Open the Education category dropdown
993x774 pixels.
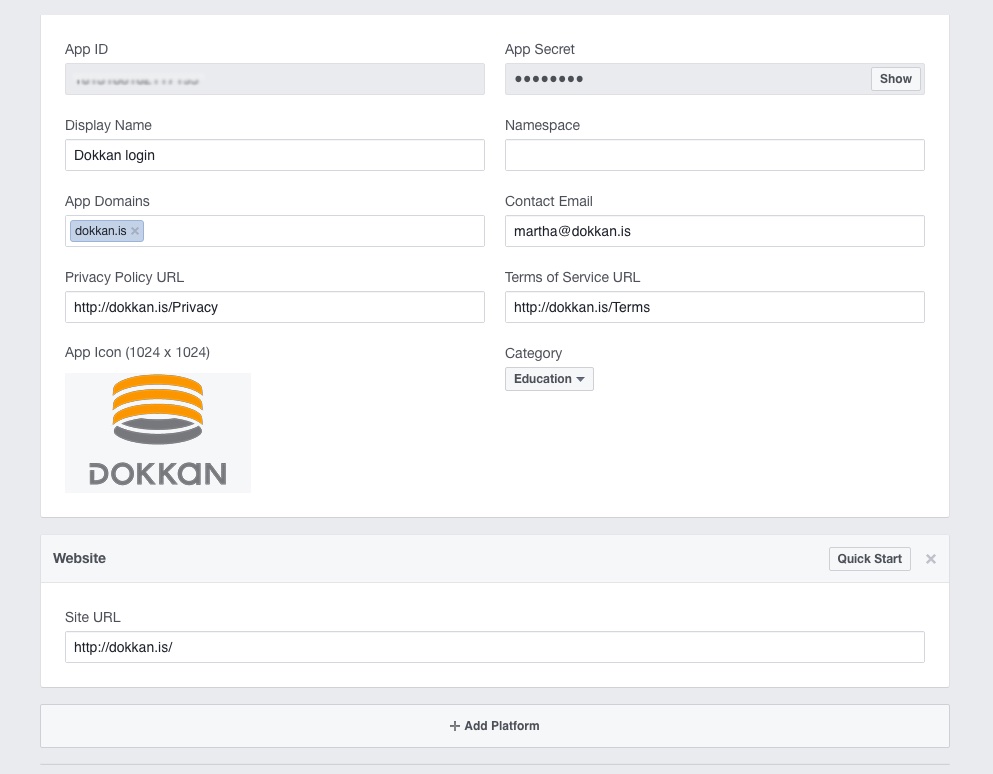(549, 379)
